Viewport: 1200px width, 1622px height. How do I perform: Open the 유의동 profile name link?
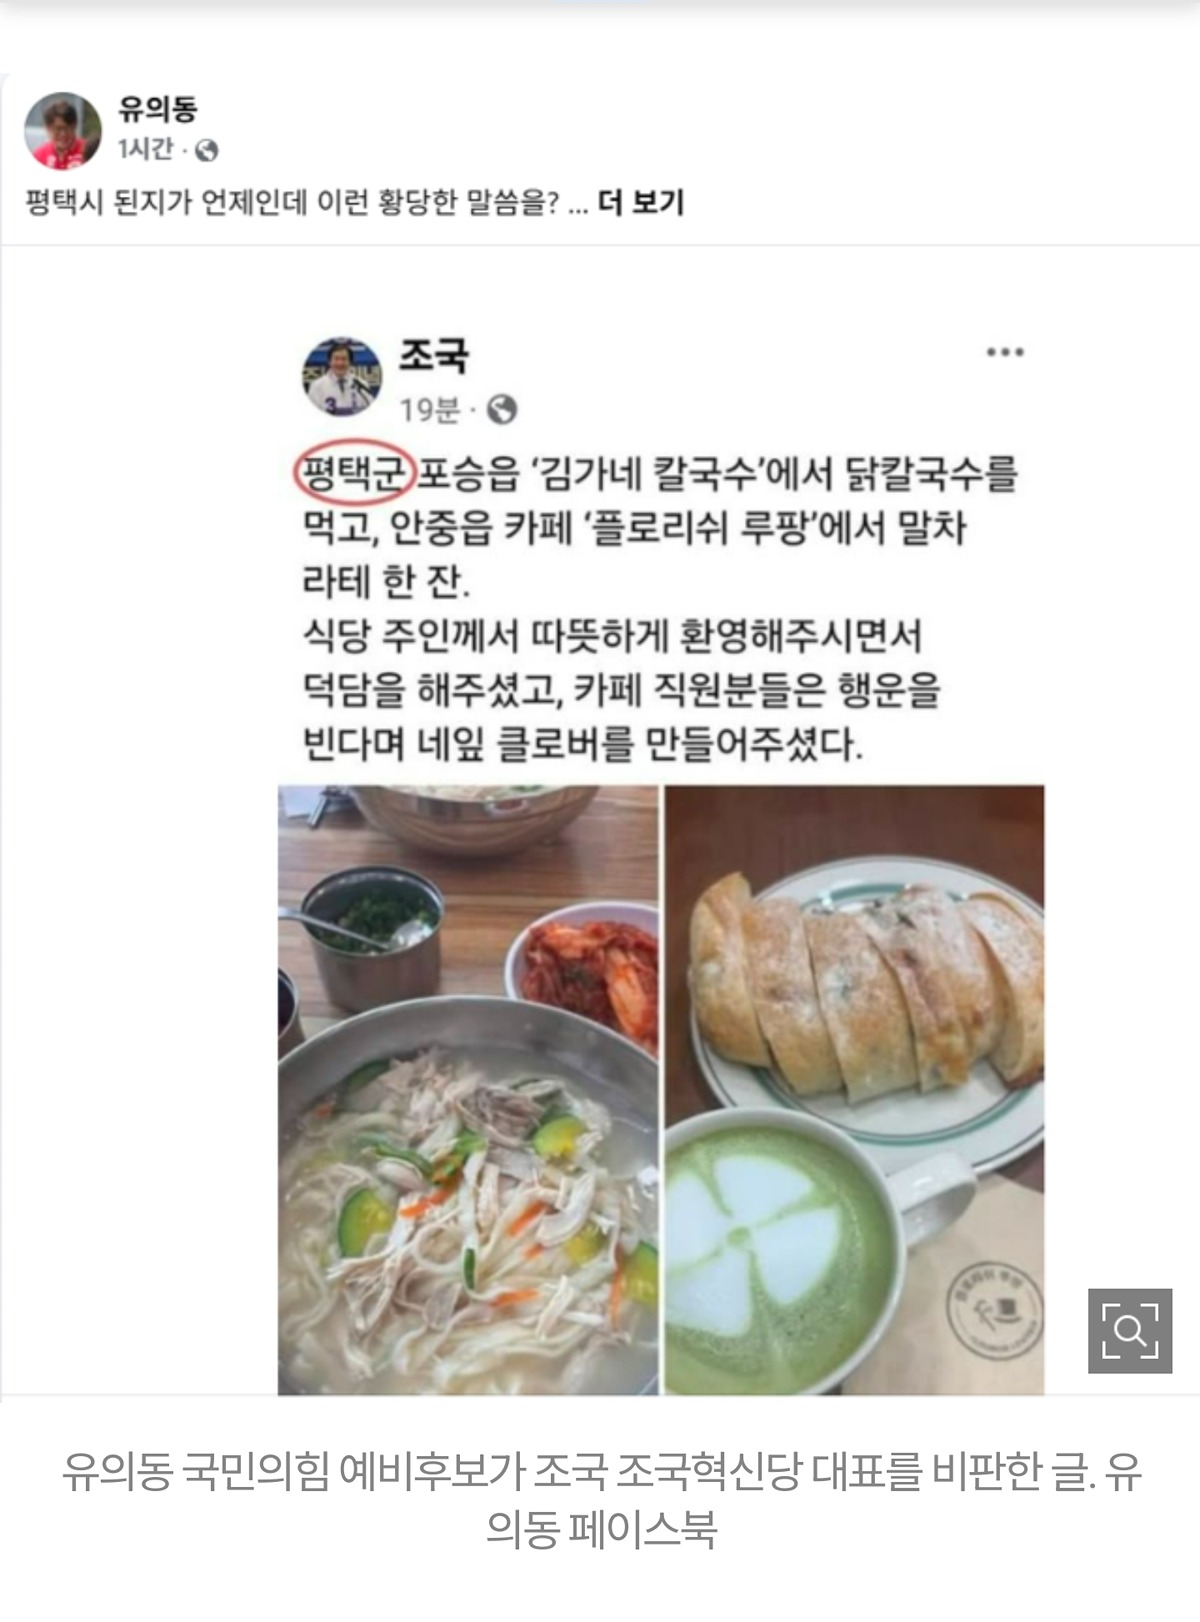coord(158,108)
